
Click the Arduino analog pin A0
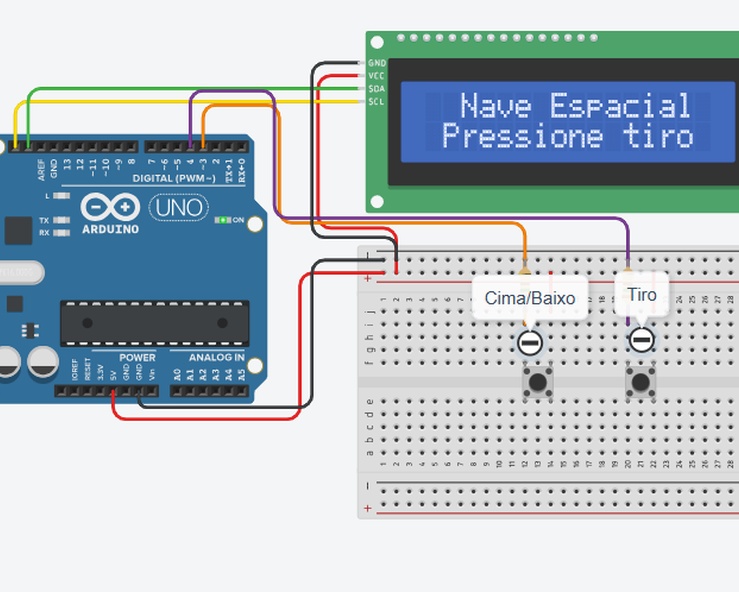[177, 391]
